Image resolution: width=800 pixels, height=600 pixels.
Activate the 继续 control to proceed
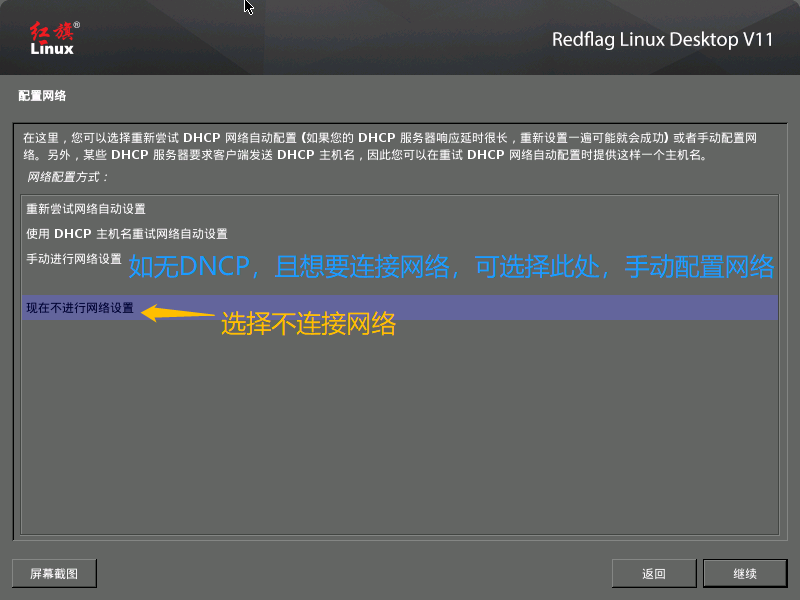tap(744, 573)
